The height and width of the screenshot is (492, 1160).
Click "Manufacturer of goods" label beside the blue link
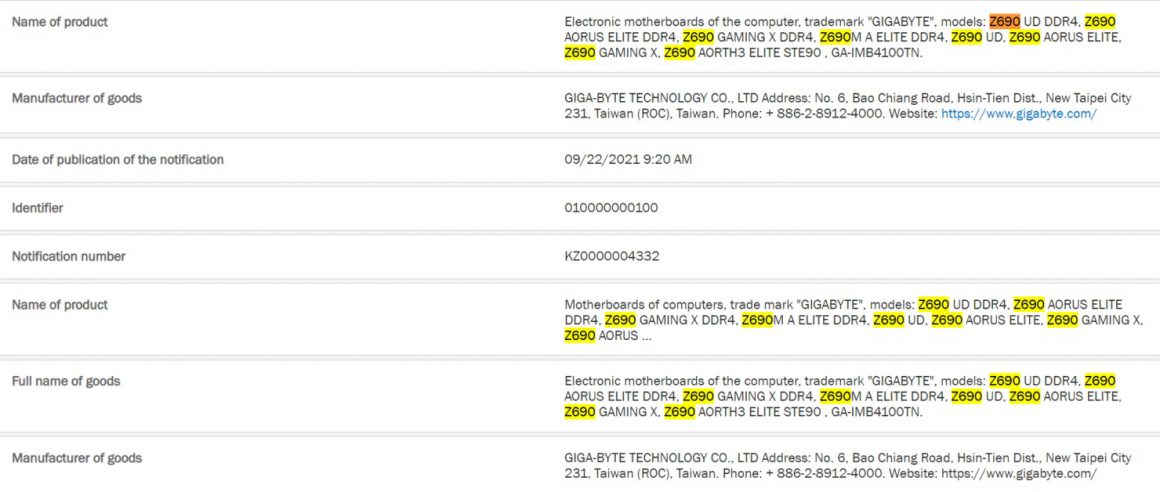[x=77, y=98]
